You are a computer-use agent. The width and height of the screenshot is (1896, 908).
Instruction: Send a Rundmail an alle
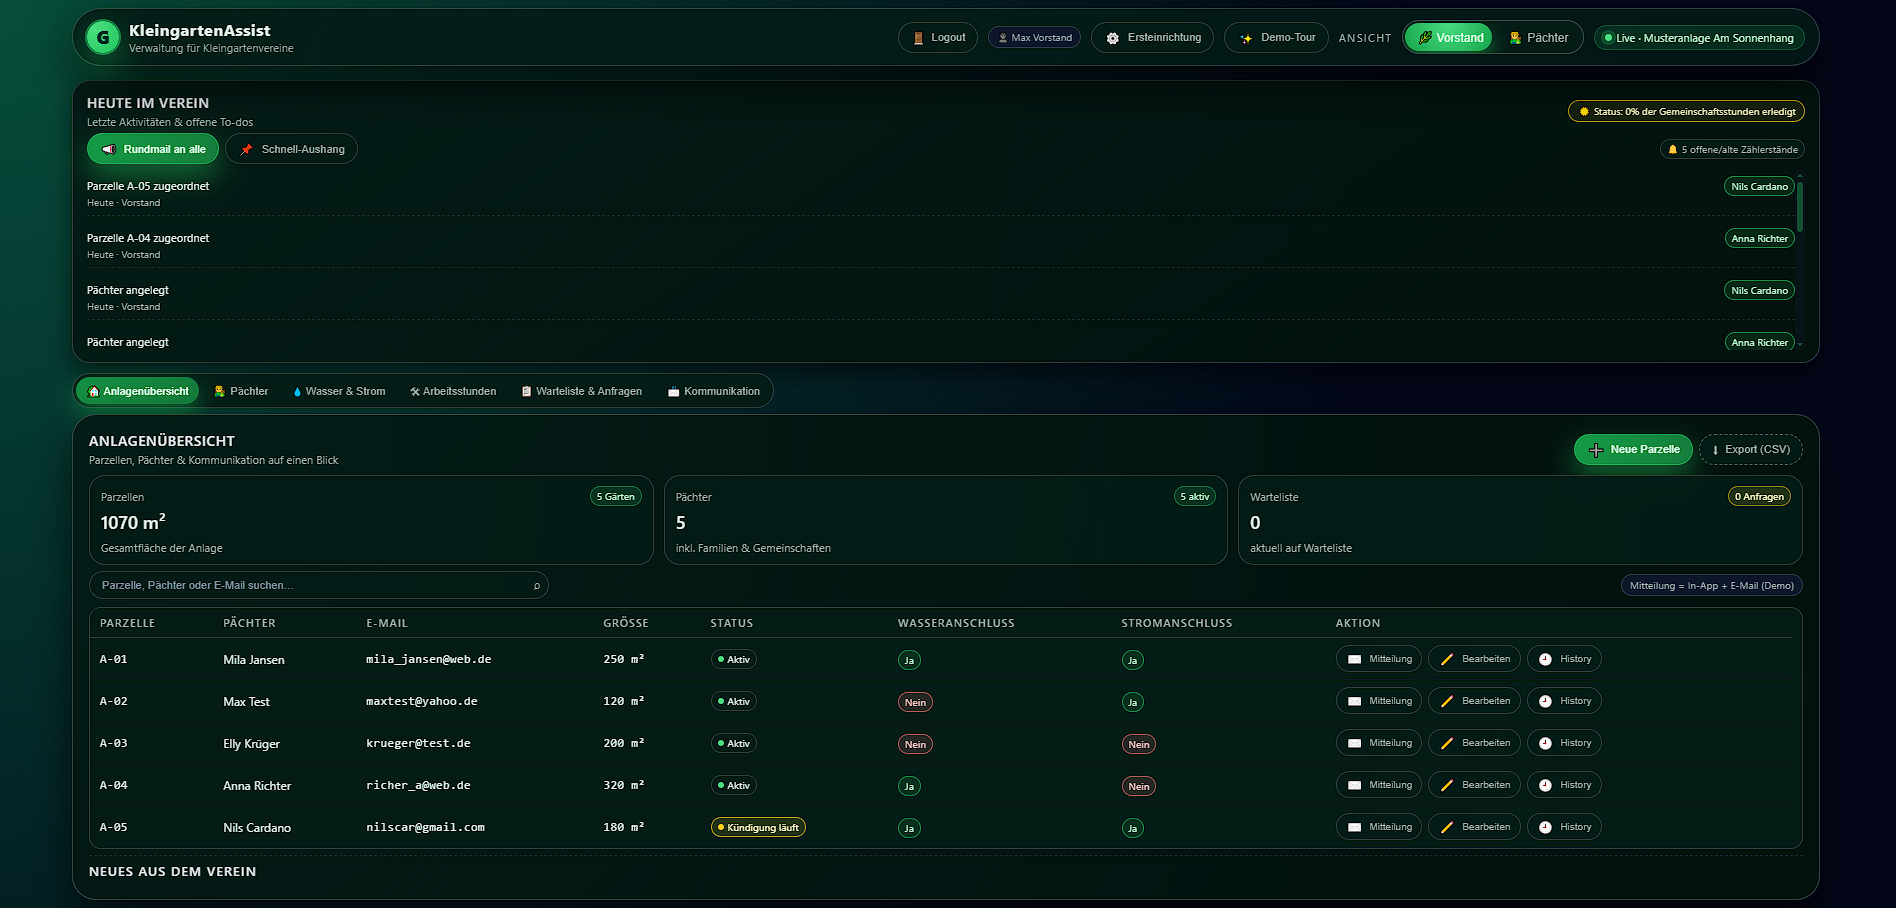153,149
